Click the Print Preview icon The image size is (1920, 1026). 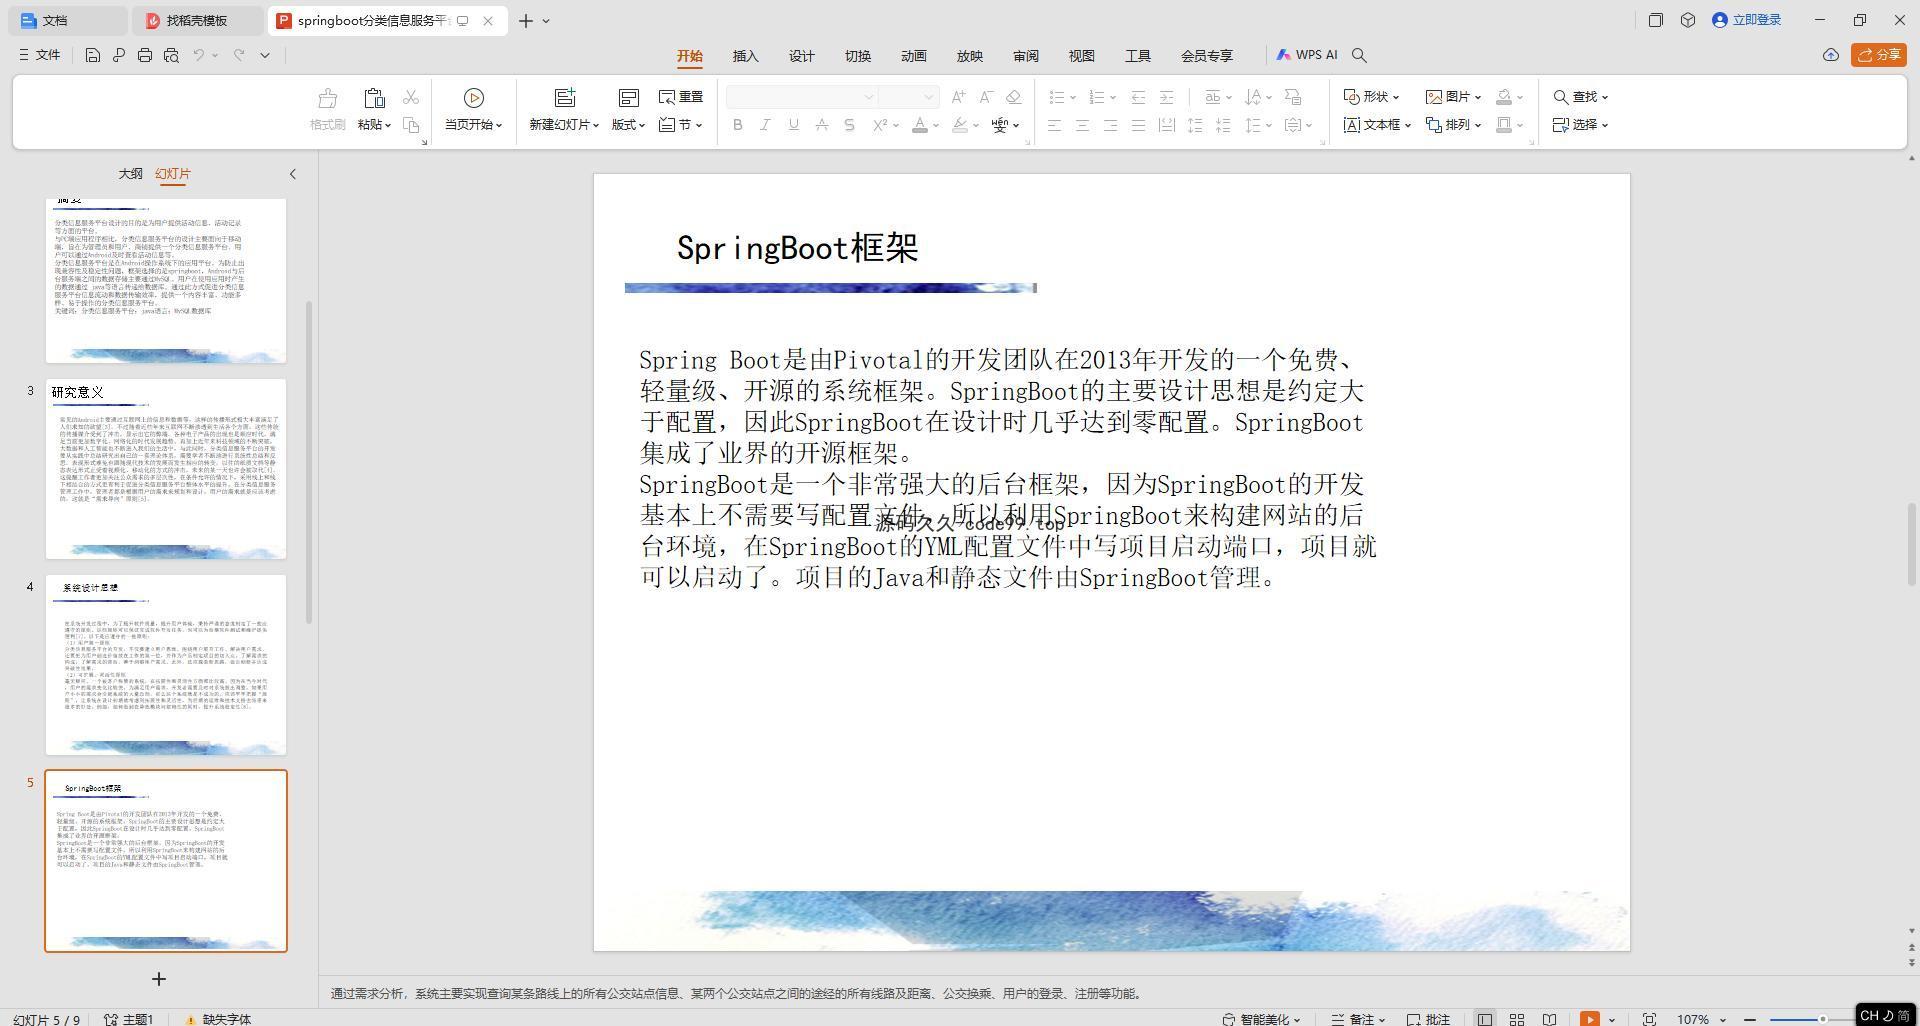coord(171,55)
